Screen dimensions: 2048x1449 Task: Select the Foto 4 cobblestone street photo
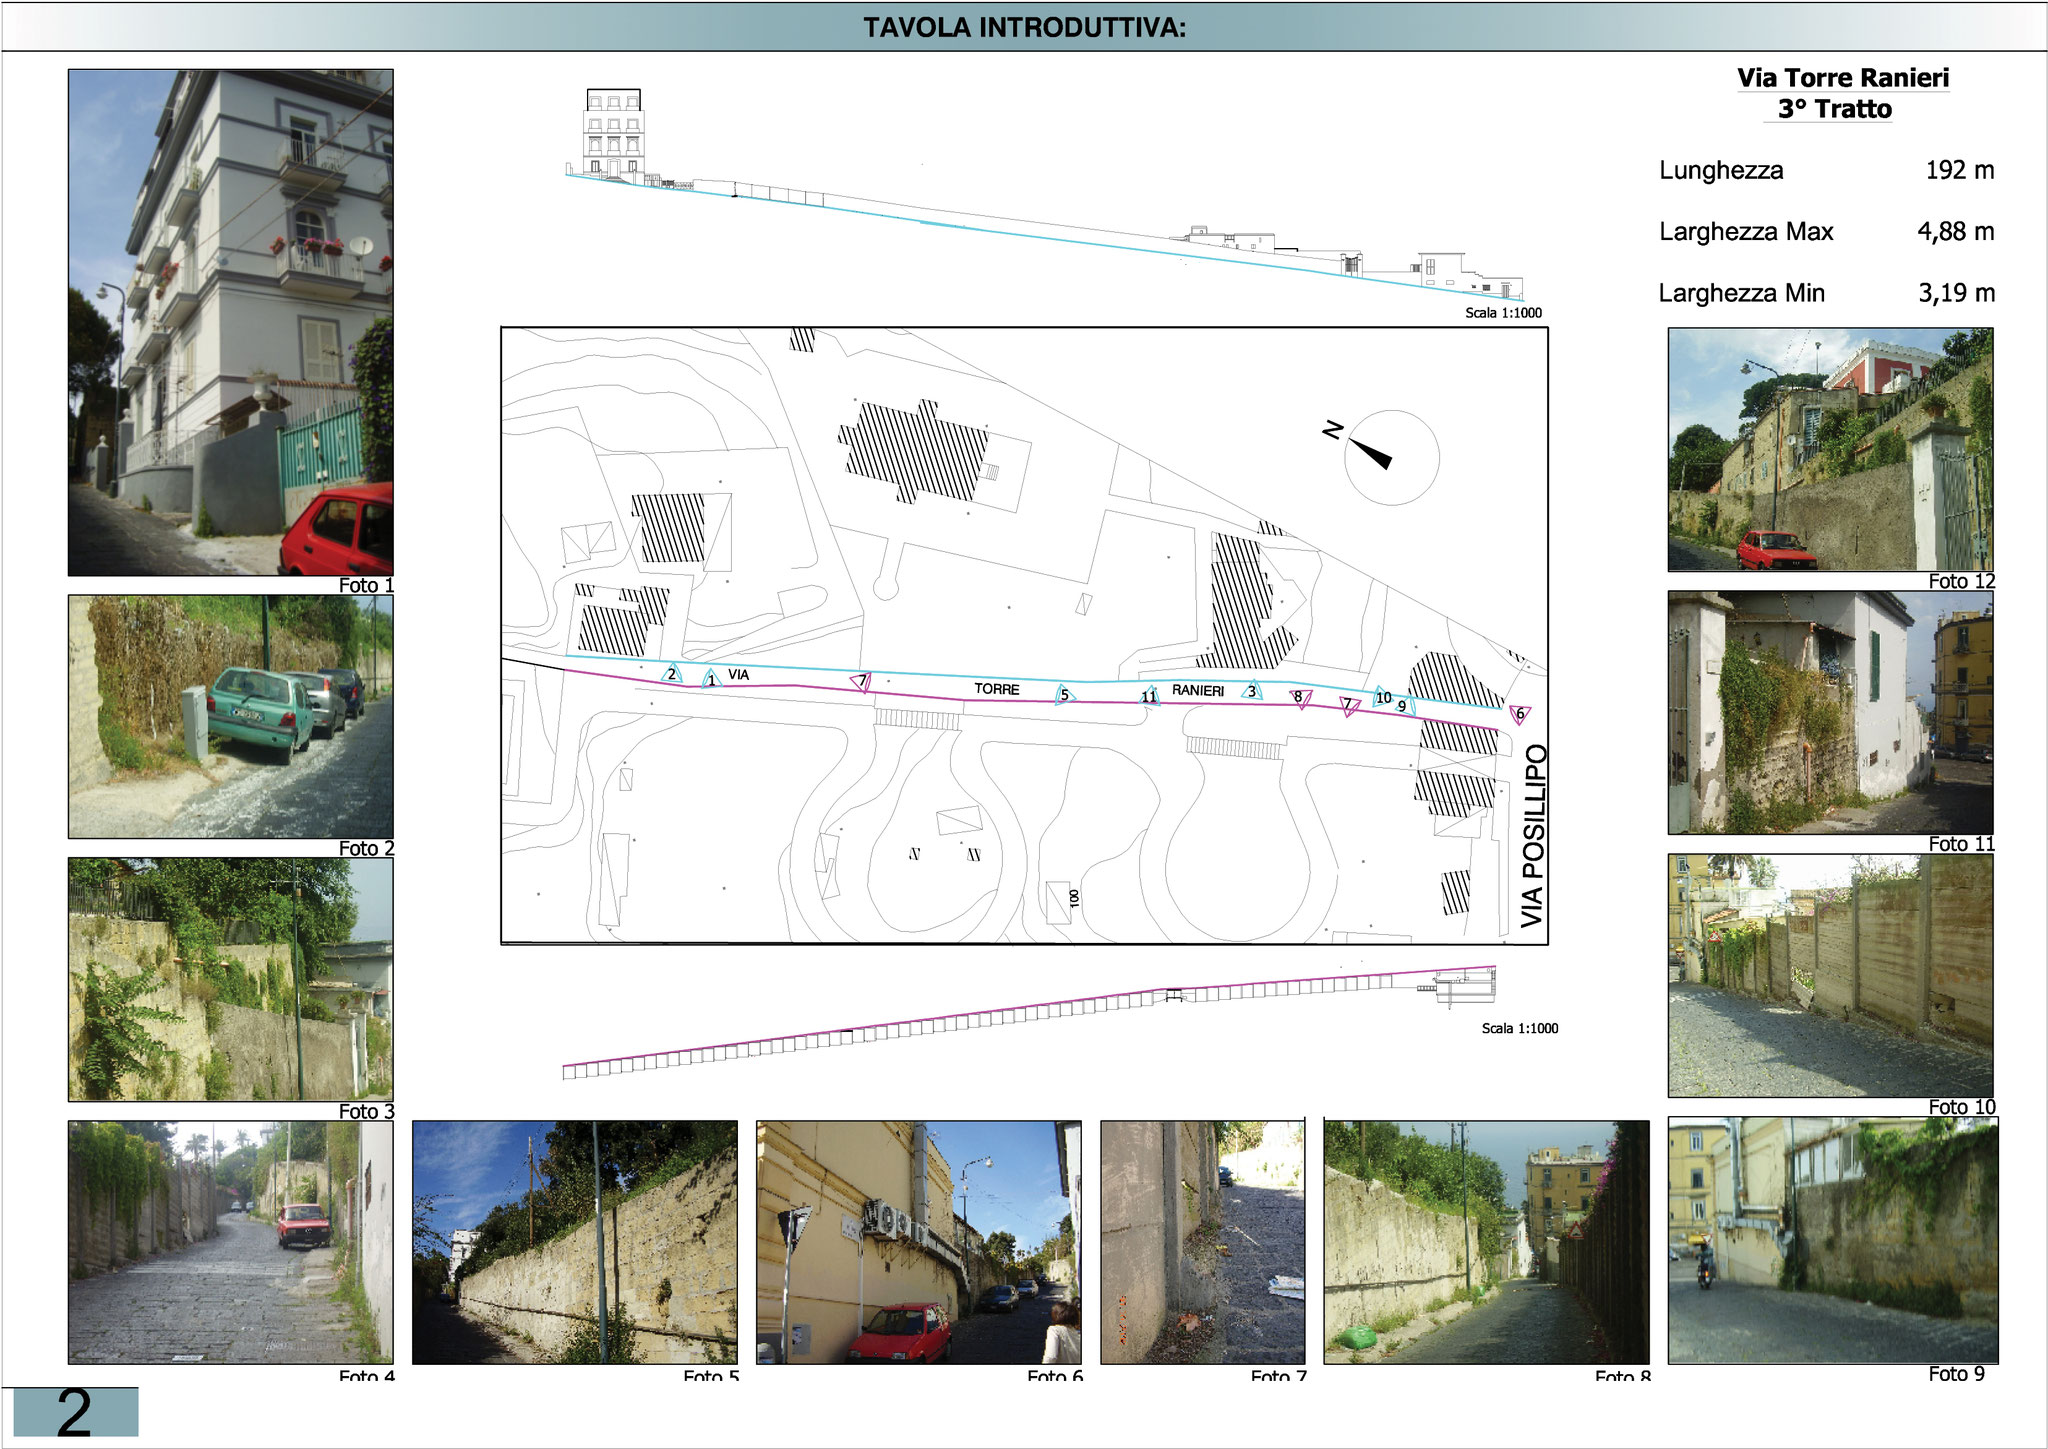230,1241
